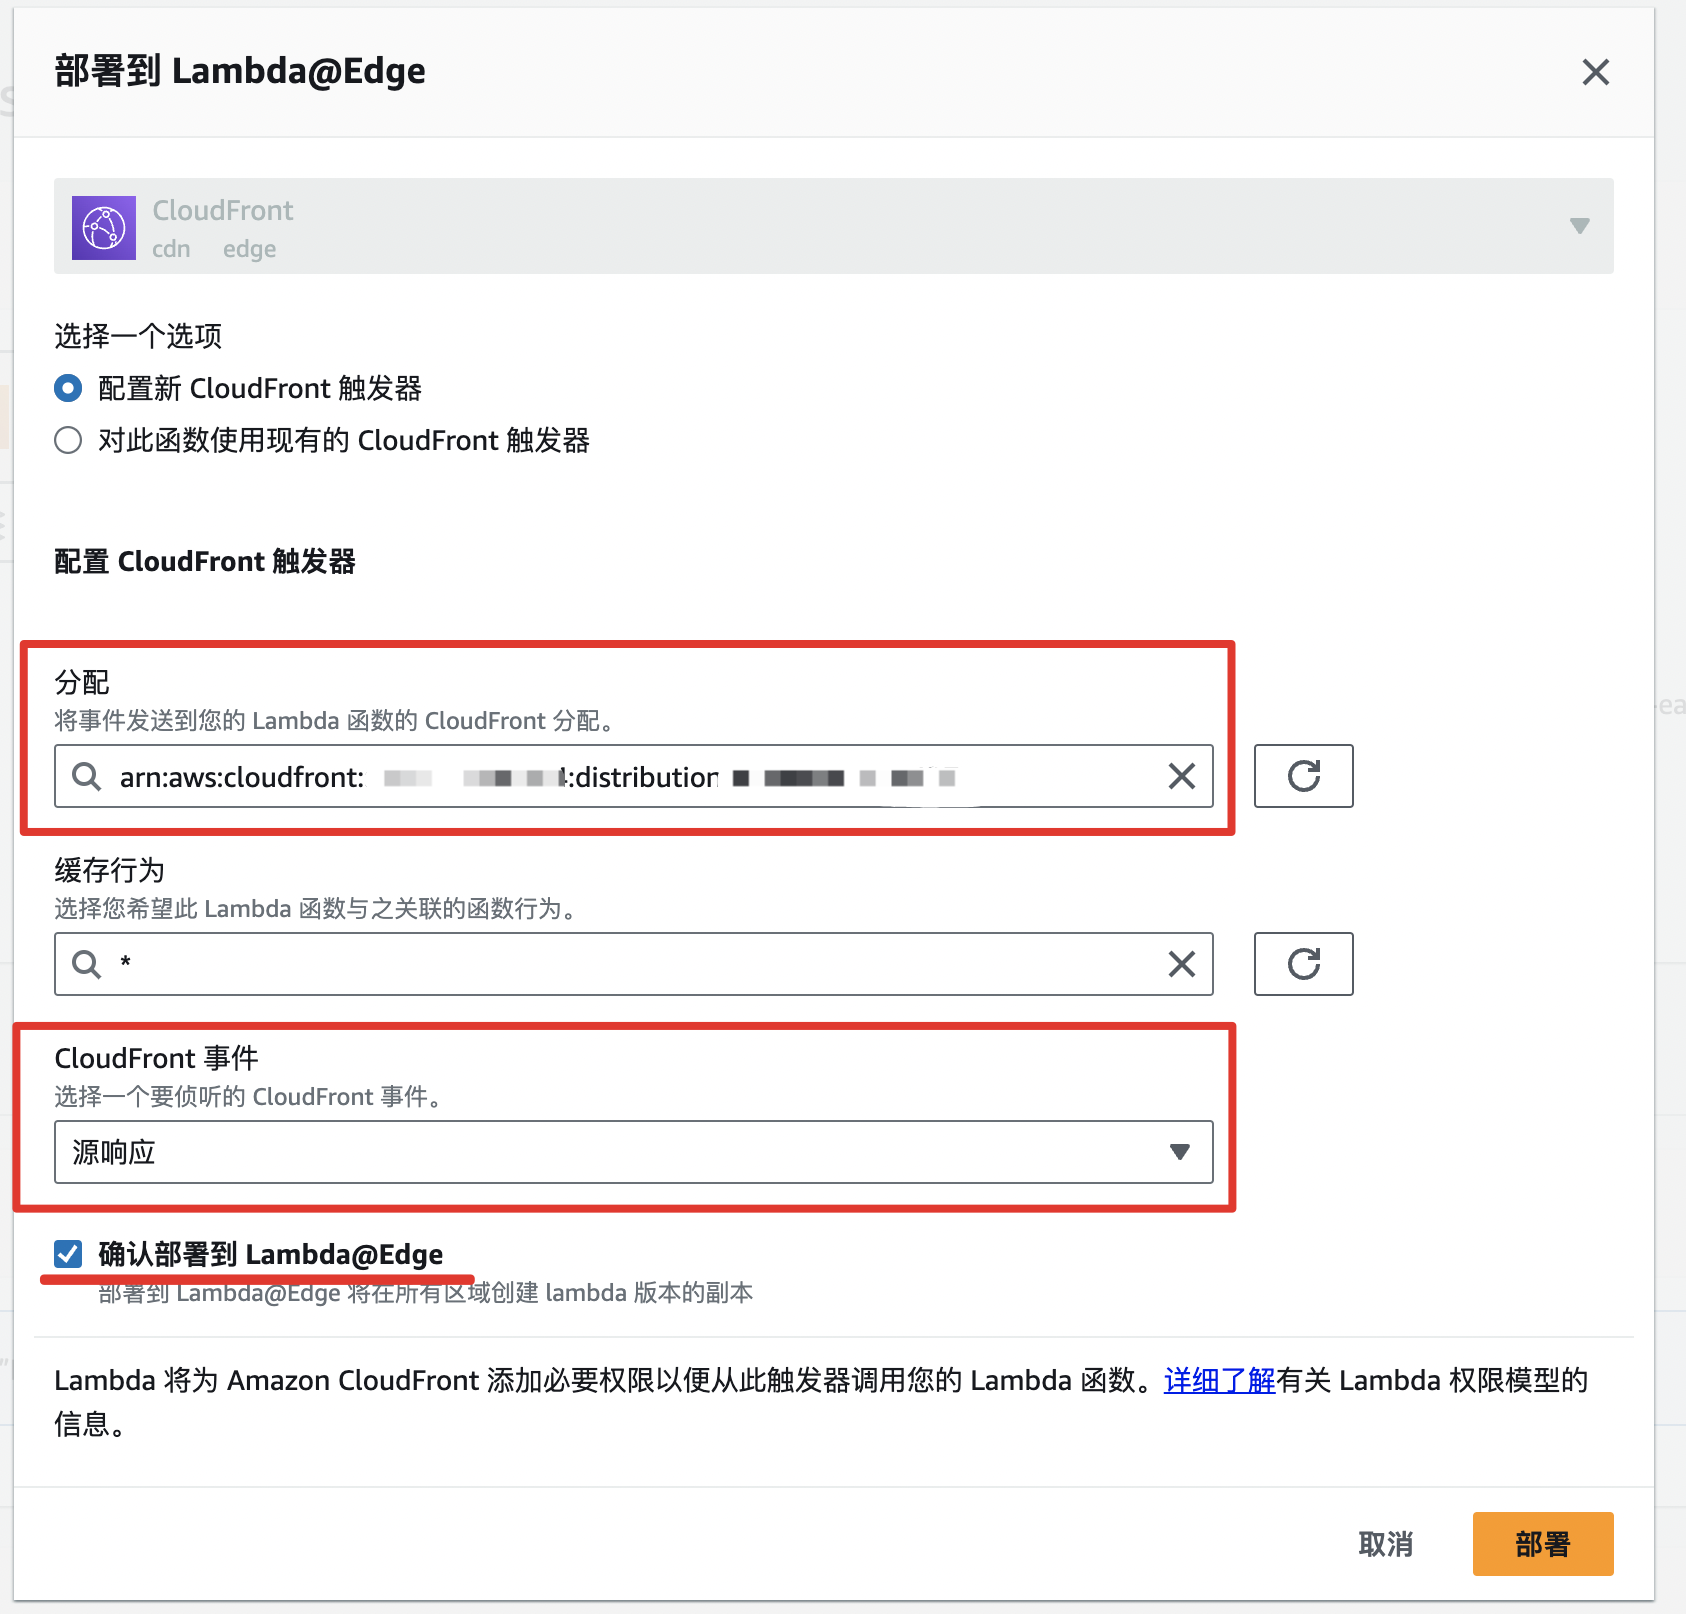Click the 缓存行为 label

tap(110, 870)
